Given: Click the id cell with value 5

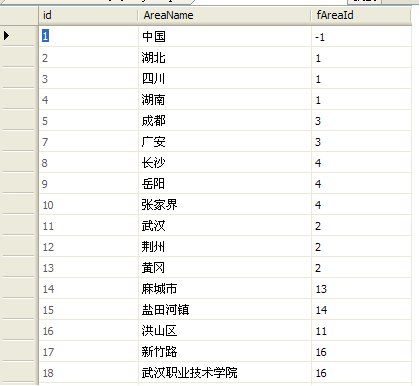Looking at the screenshot, I should pos(88,121).
